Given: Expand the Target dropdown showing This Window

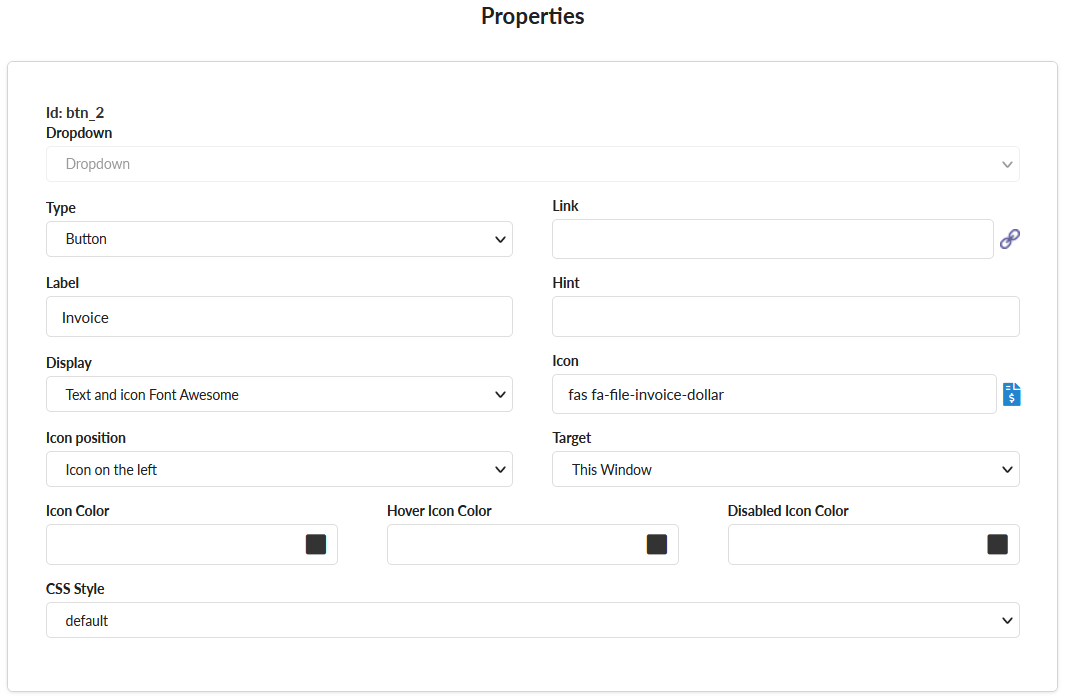Looking at the screenshot, I should 785,469.
